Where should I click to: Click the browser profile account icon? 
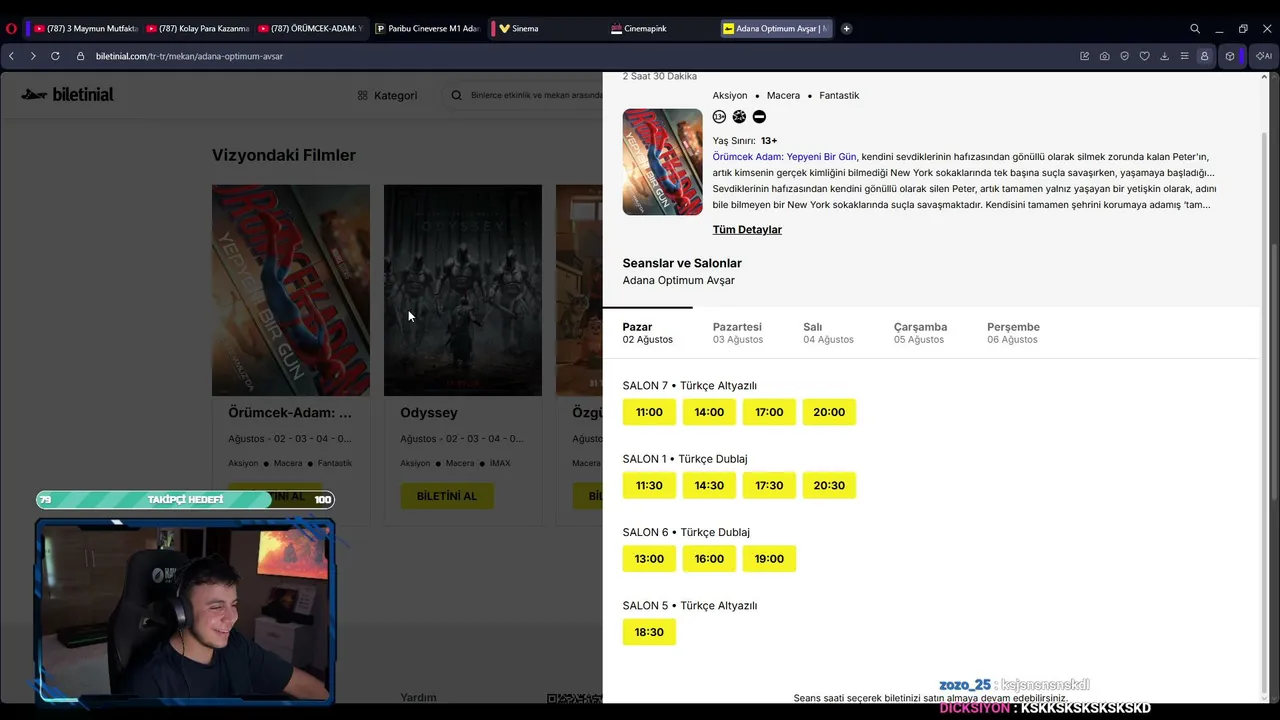point(1204,56)
